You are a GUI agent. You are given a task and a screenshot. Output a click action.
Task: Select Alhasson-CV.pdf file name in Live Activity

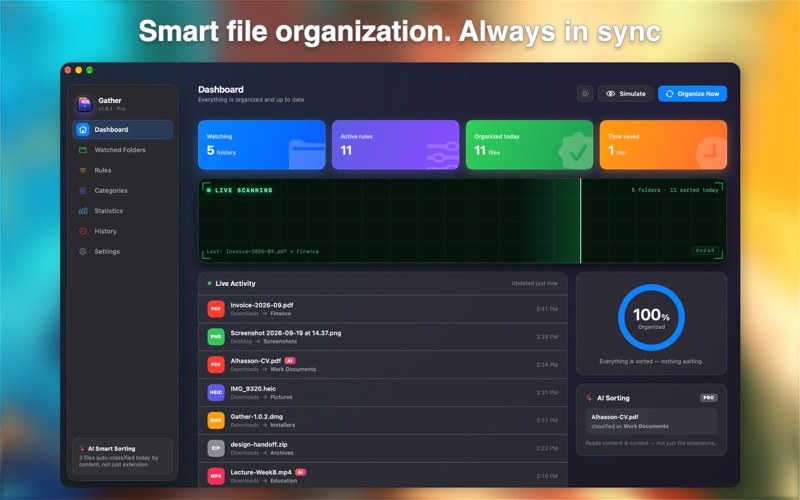256,361
